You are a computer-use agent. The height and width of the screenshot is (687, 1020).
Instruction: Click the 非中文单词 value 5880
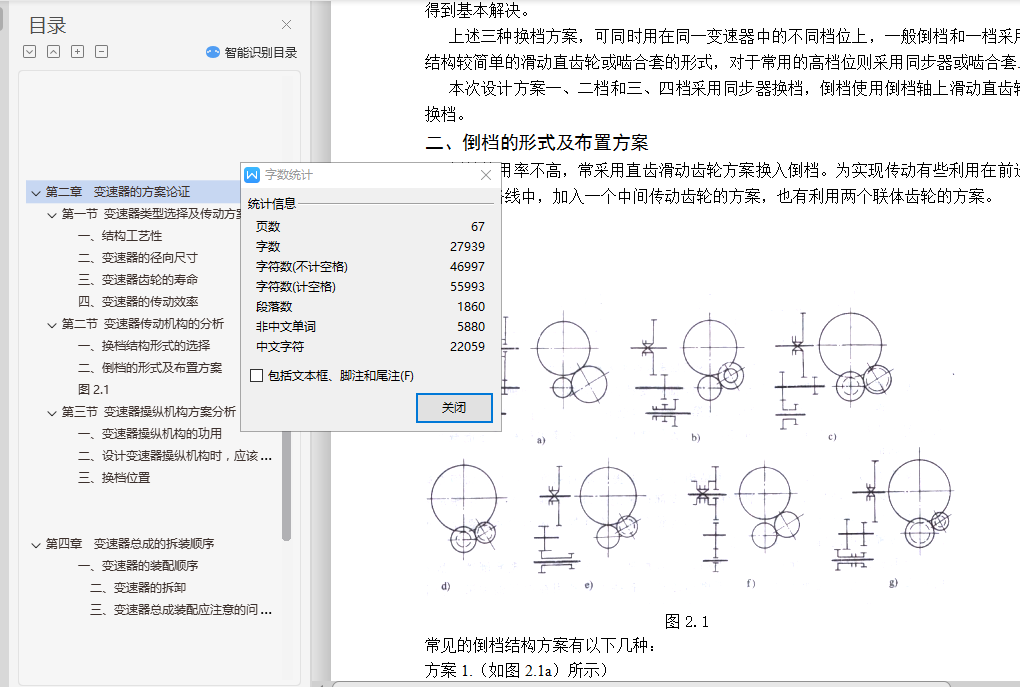[470, 327]
